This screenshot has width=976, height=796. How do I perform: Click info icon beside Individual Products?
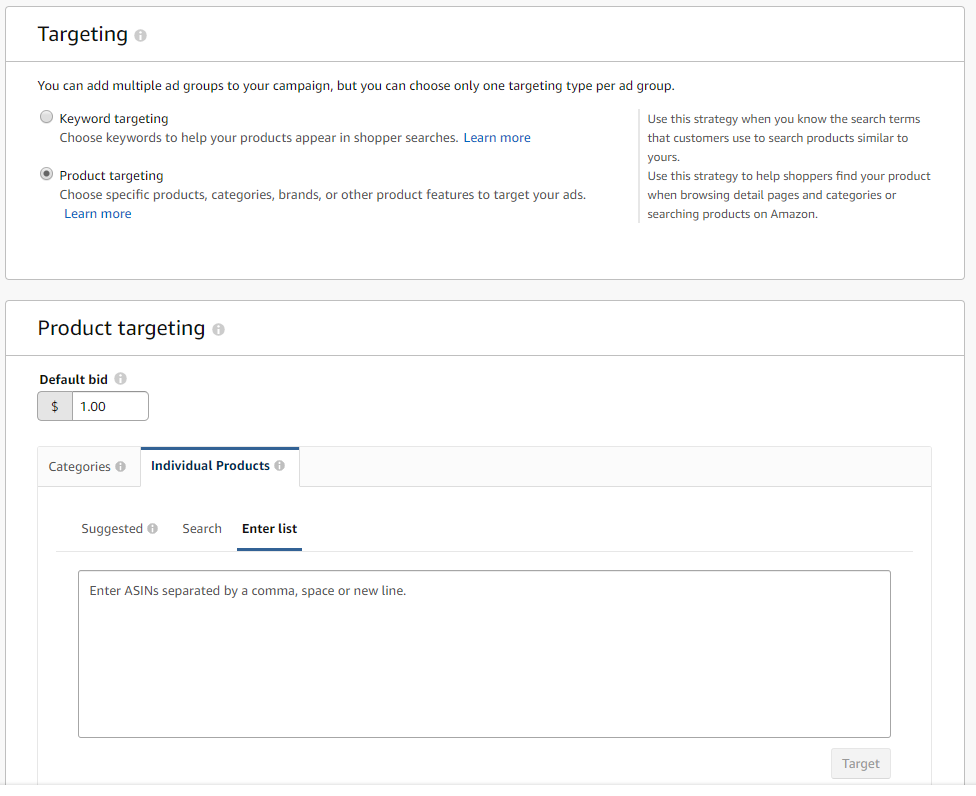[x=280, y=466]
